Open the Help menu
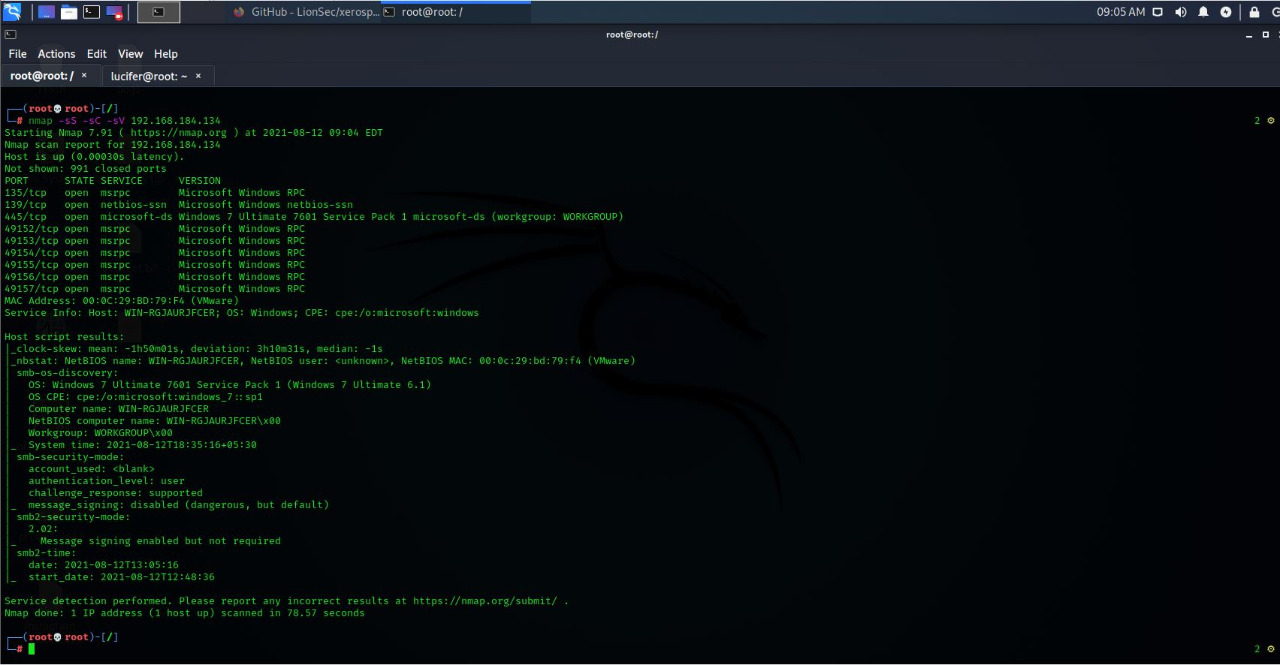Viewport: 1280px width, 665px height. point(165,54)
